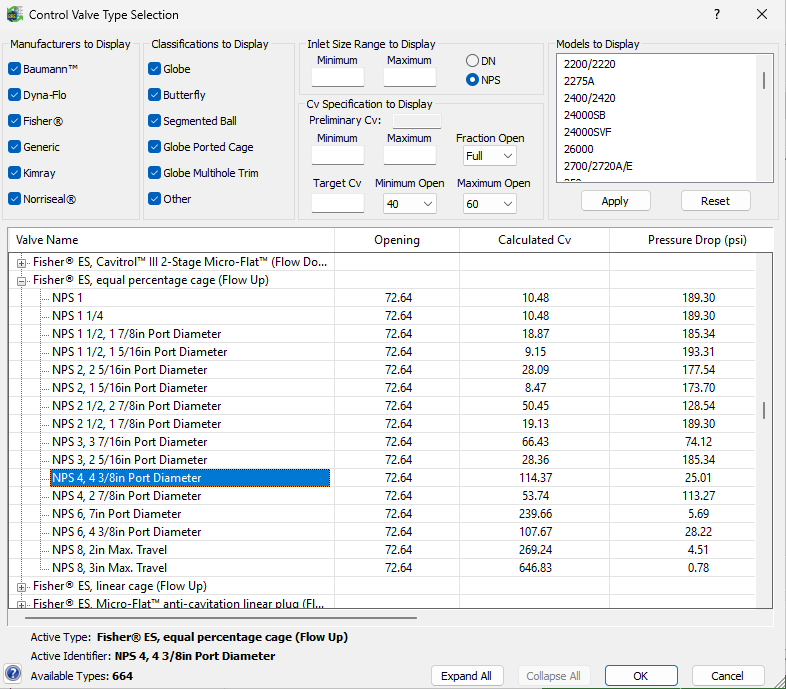Select model 2400/2420 in Models list

(590, 98)
